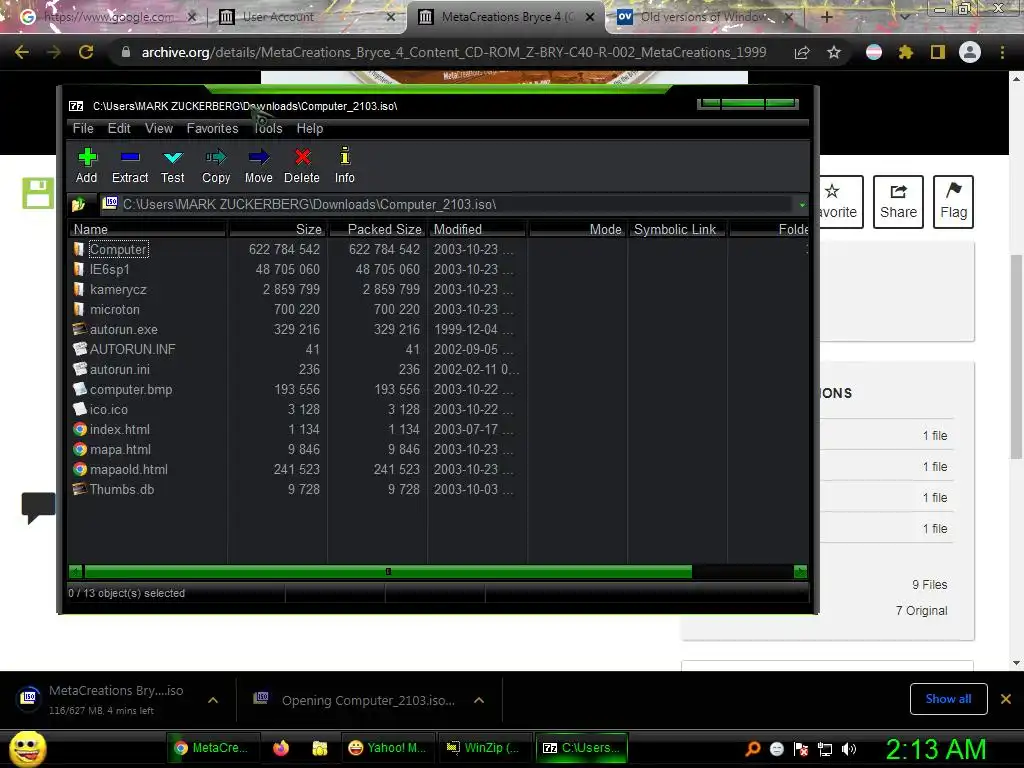Go up one folder level icon
The image size is (1024, 768).
click(78, 205)
